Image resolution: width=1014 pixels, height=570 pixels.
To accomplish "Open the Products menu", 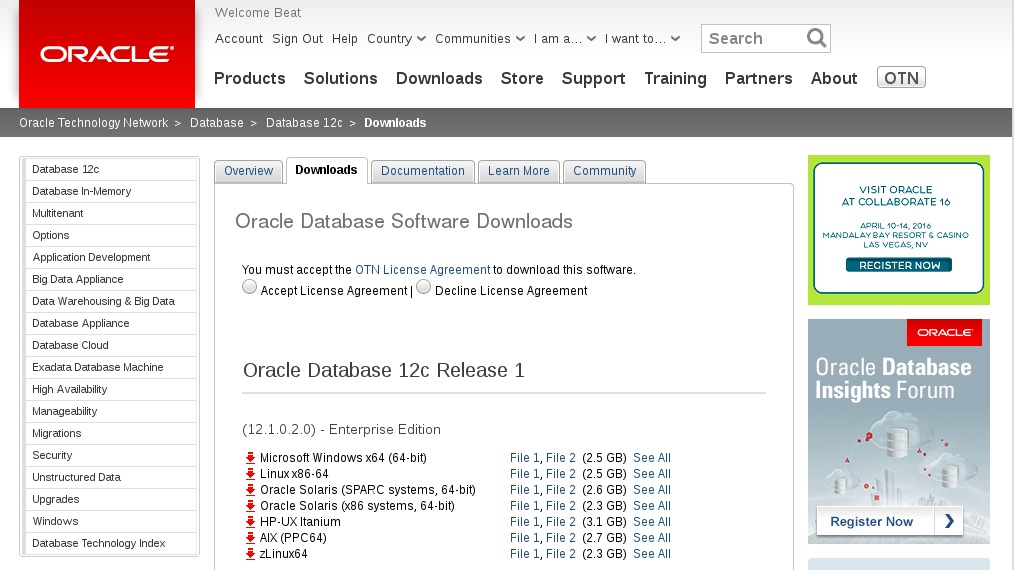I will tap(250, 78).
